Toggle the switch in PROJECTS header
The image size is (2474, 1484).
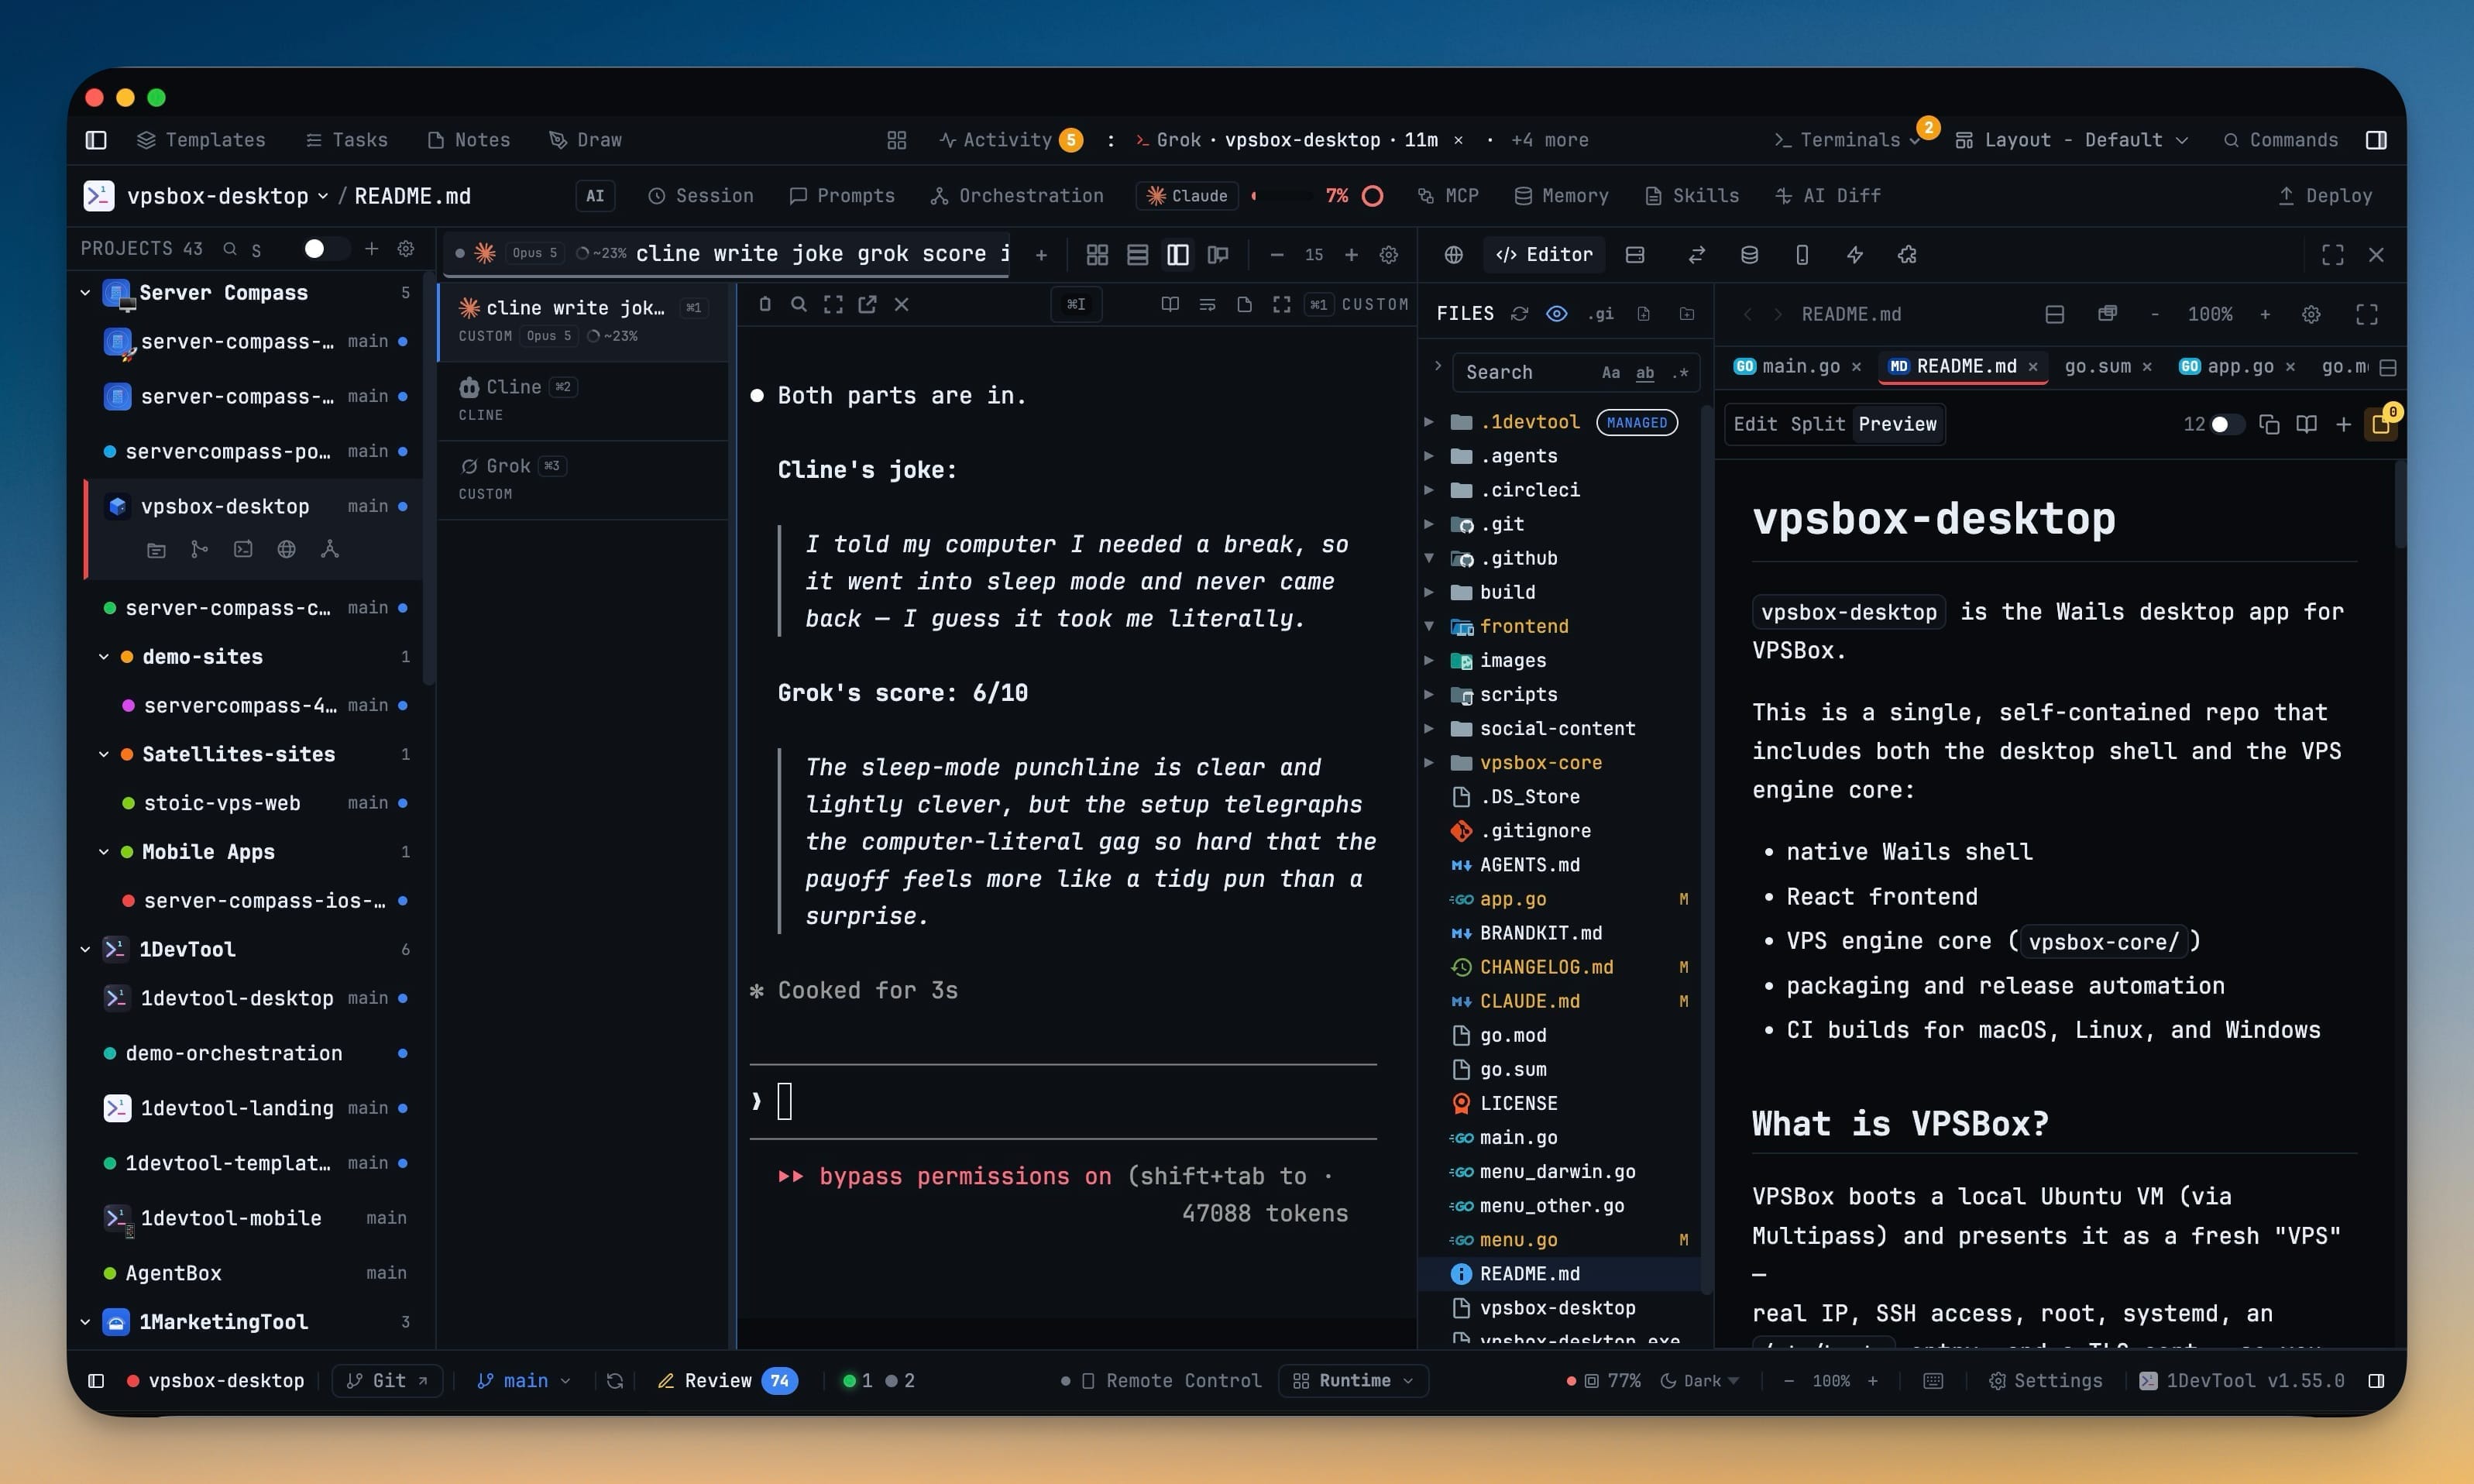coord(326,248)
